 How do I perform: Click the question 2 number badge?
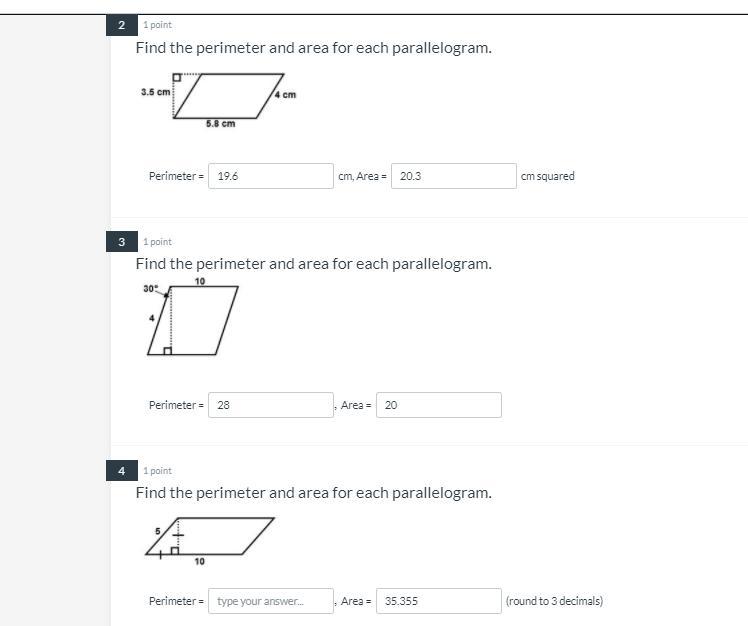point(121,25)
